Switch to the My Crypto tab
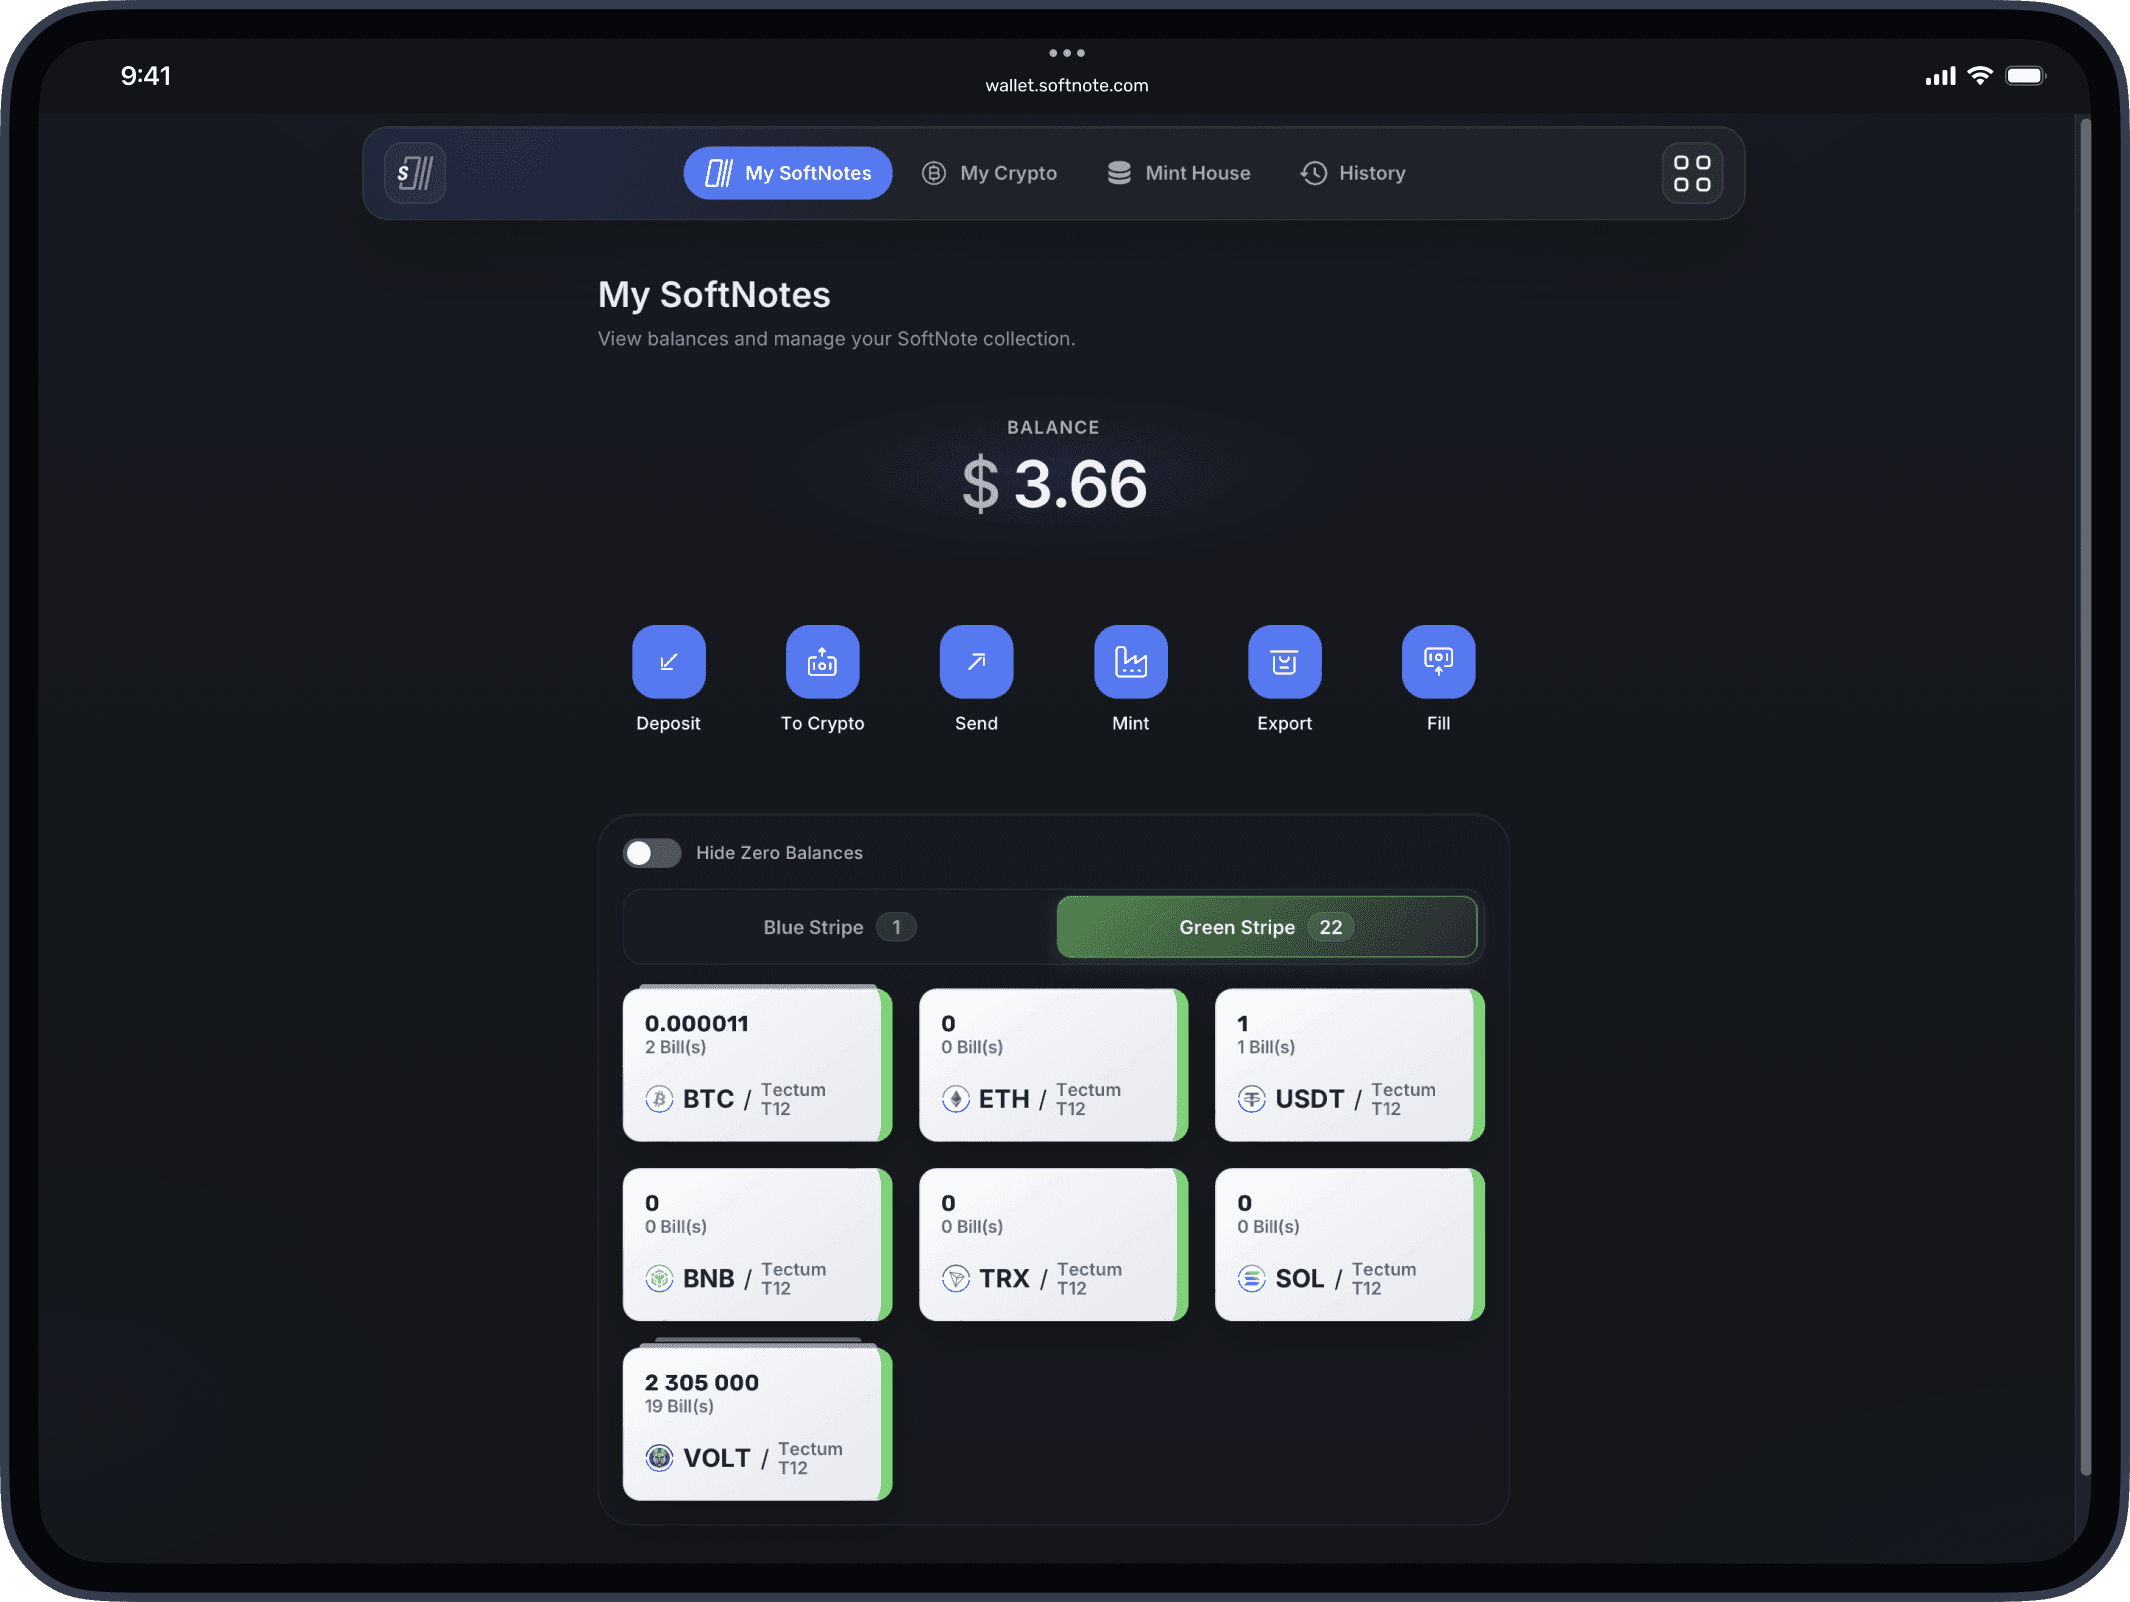Viewport: 2130px width, 1602px height. pos(989,173)
